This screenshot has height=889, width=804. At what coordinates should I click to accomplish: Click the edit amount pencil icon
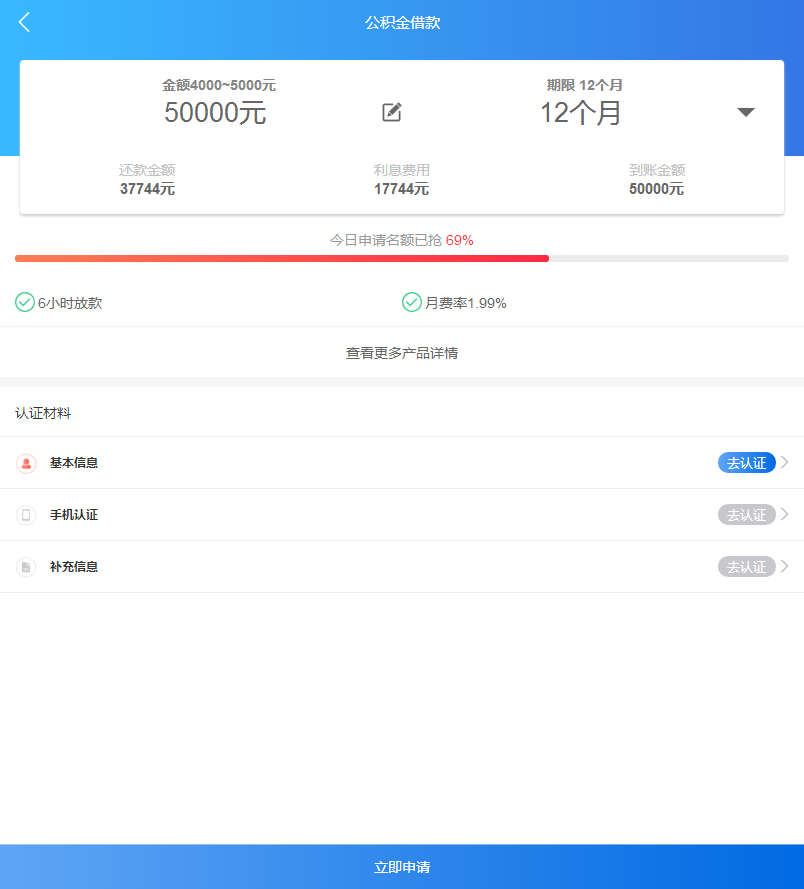pyautogui.click(x=392, y=112)
